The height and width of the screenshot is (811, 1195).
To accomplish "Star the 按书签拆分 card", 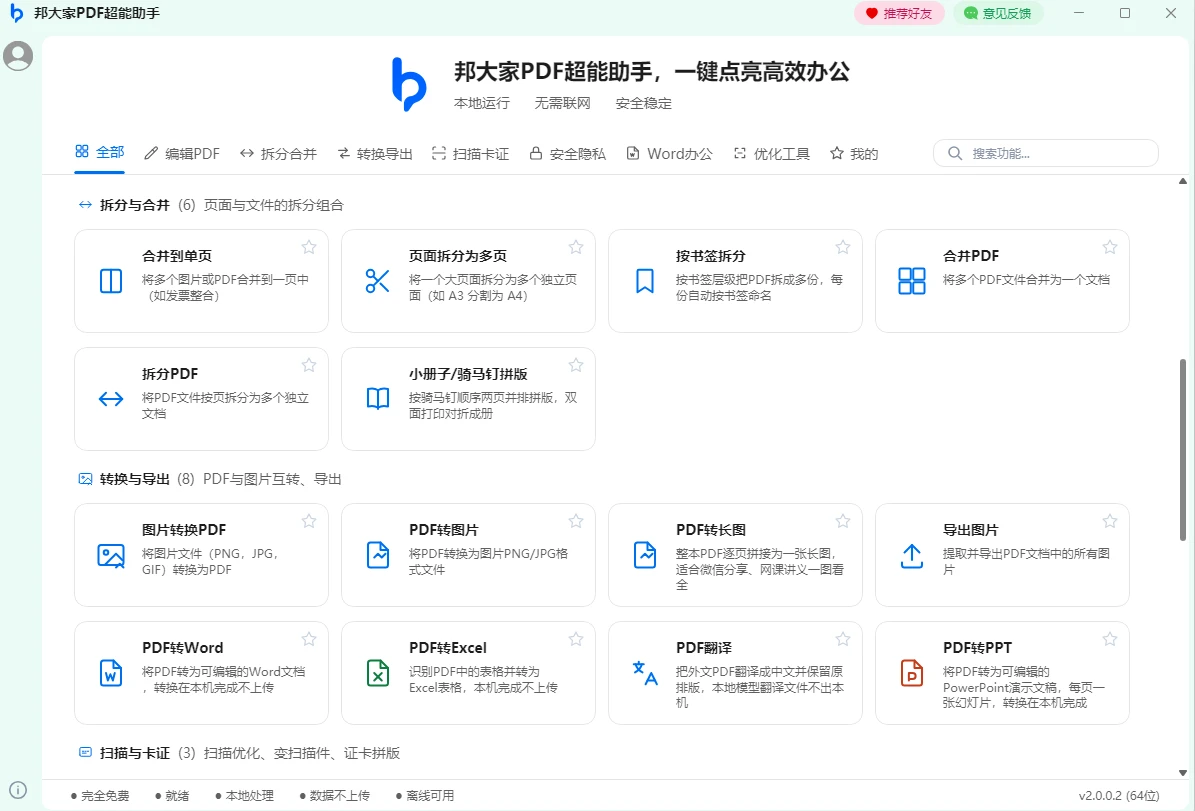I will pos(843,247).
